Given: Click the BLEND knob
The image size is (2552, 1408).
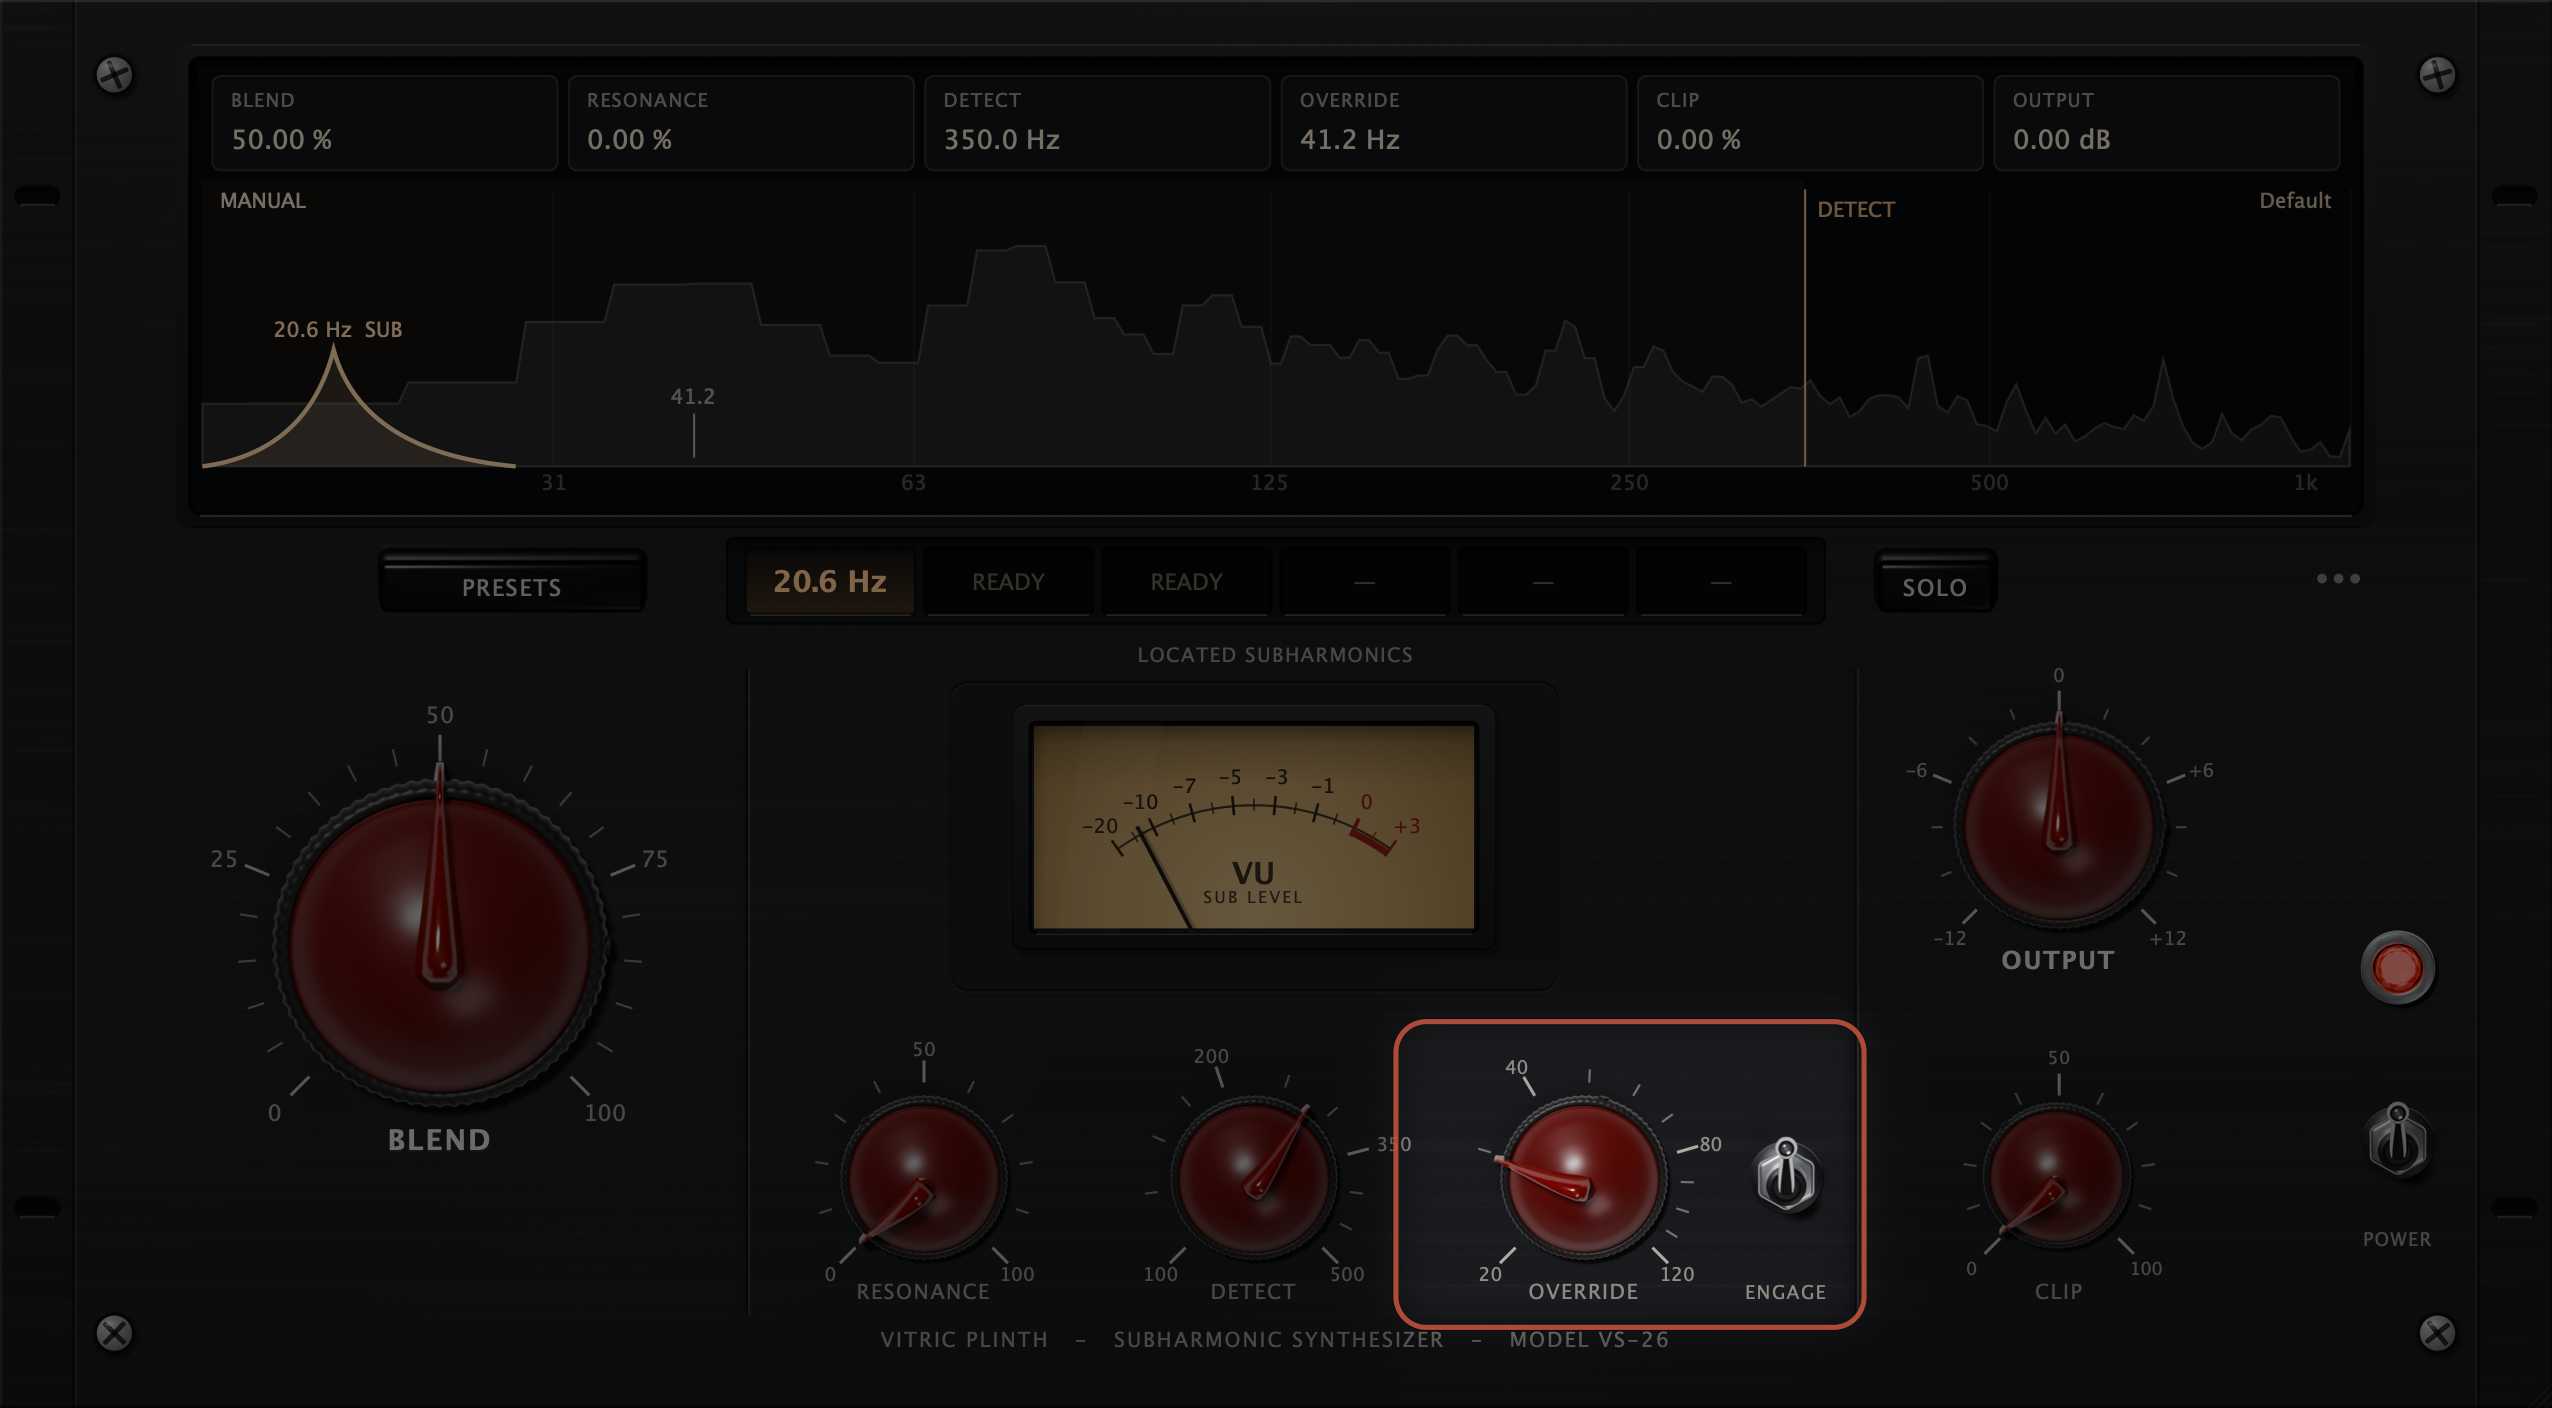Looking at the screenshot, I should click(x=439, y=942).
